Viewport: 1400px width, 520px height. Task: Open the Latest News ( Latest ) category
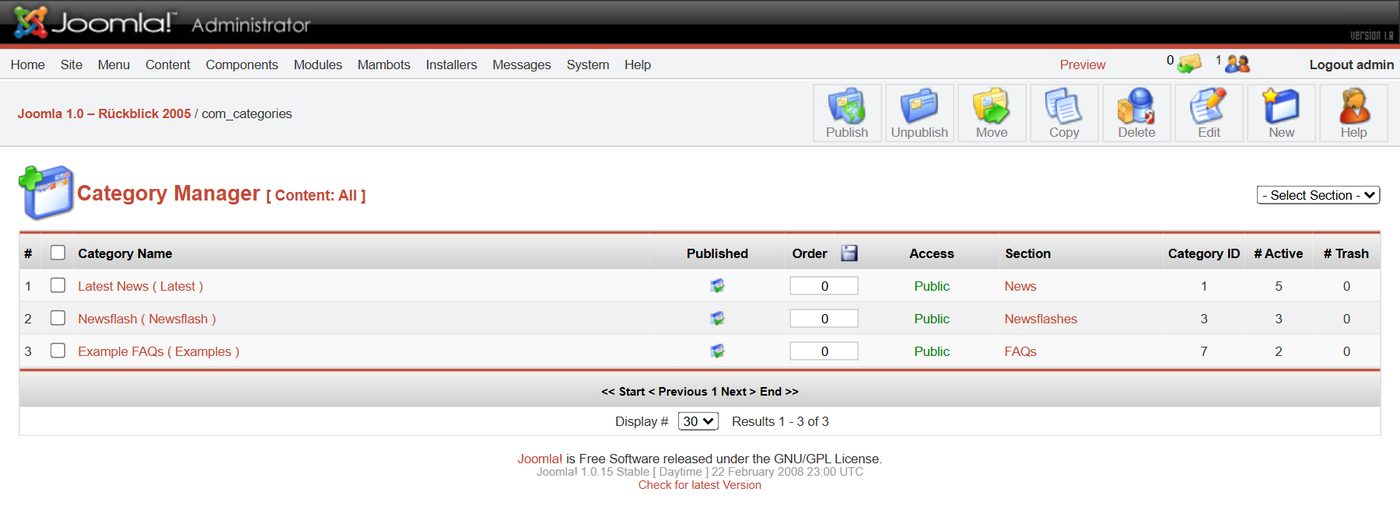pyautogui.click(x=141, y=286)
